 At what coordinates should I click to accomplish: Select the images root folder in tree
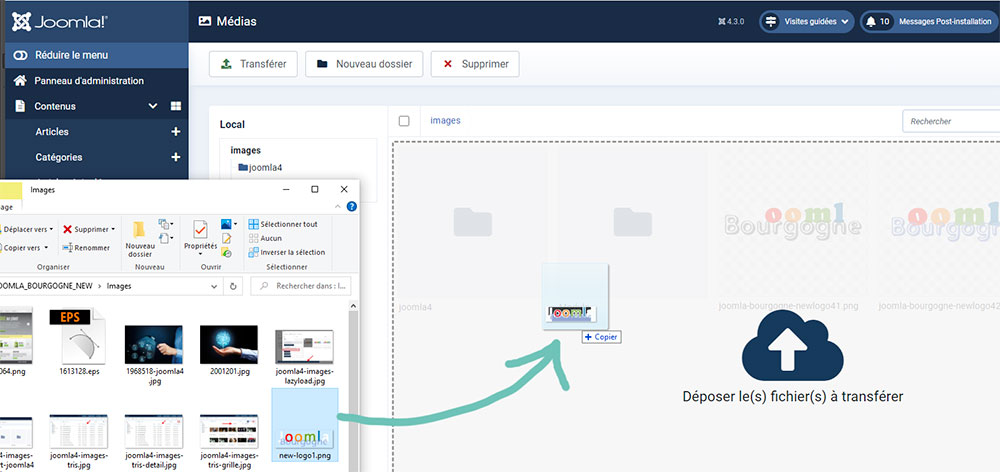point(246,151)
